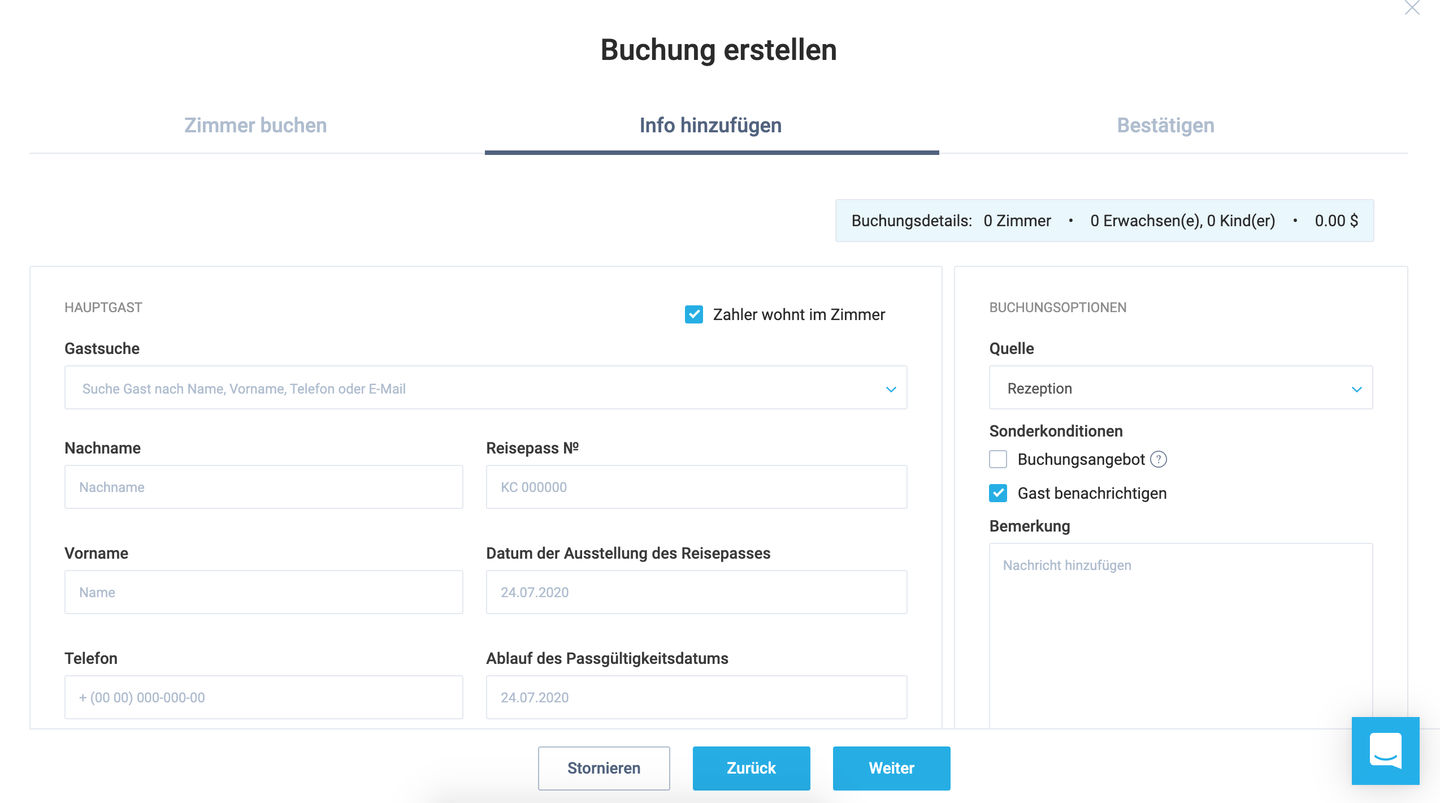
Task: Click into the Bemerkung text area
Action: [1181, 636]
